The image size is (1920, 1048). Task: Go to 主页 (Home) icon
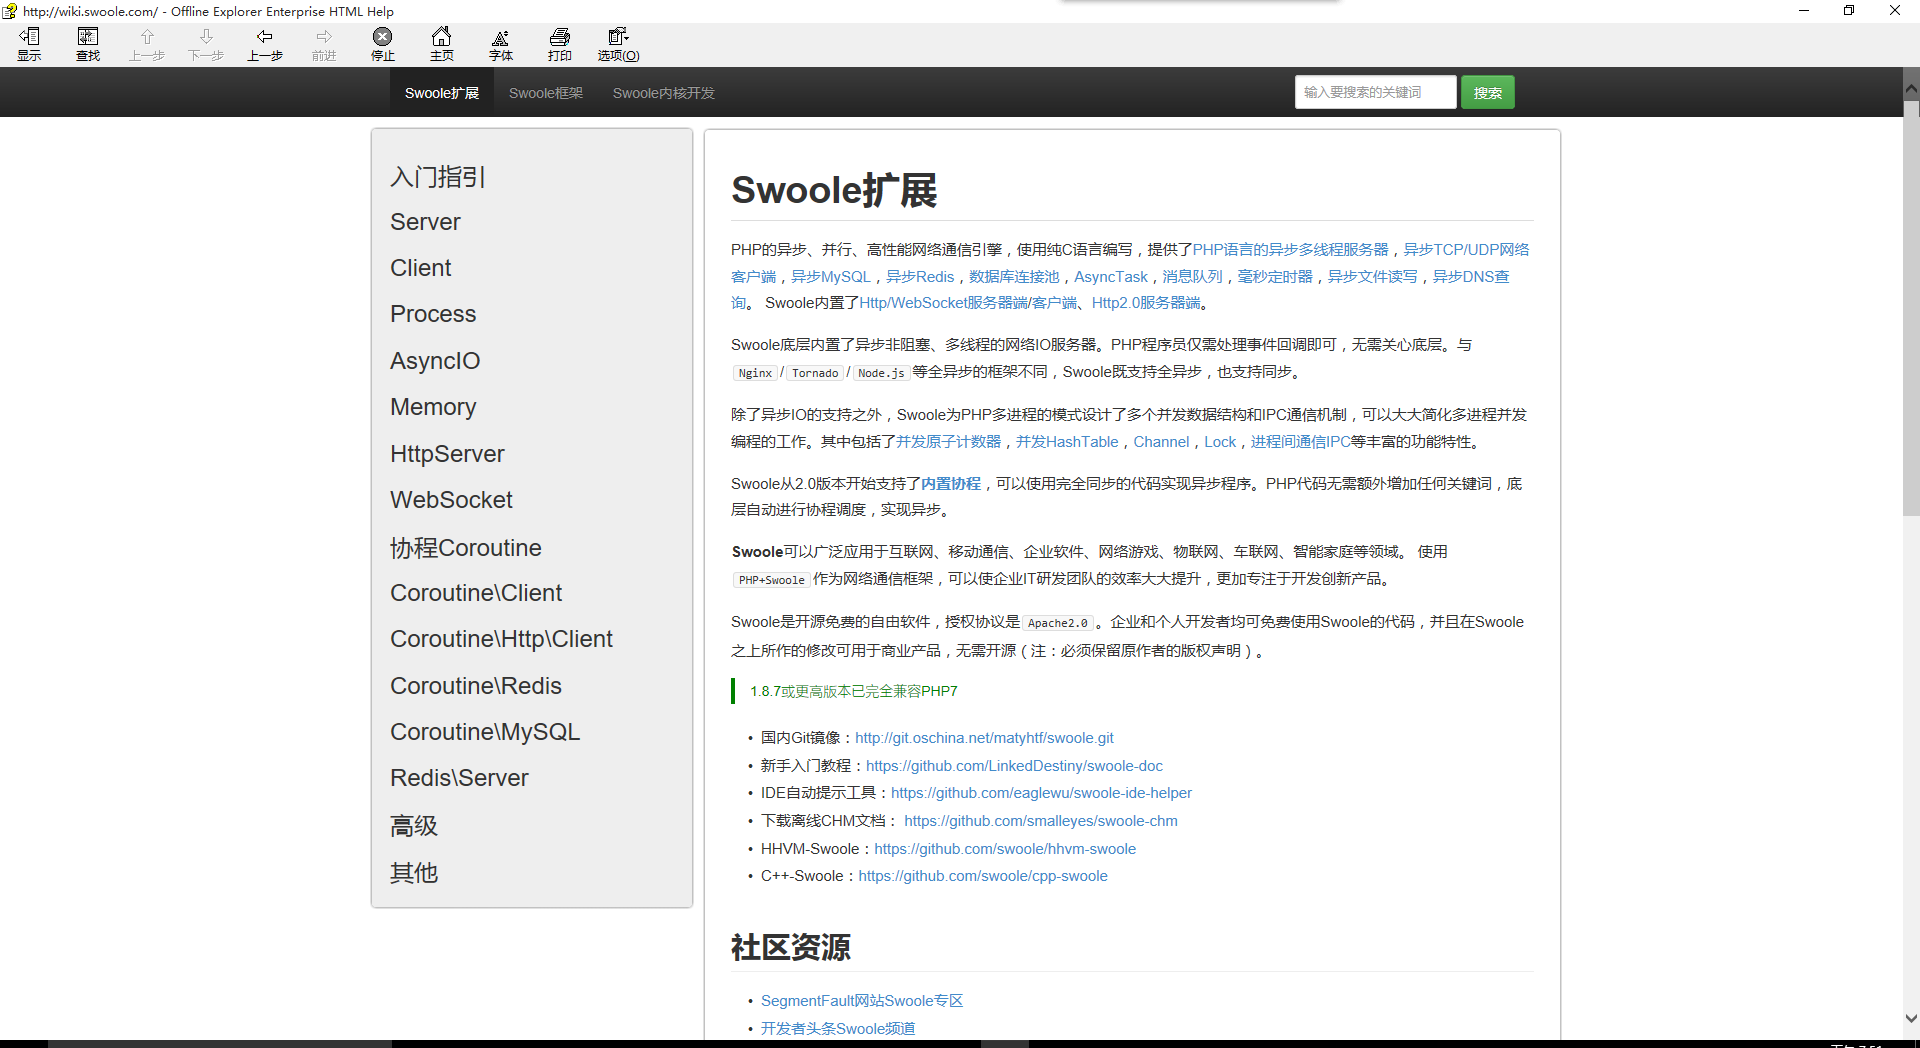(442, 45)
